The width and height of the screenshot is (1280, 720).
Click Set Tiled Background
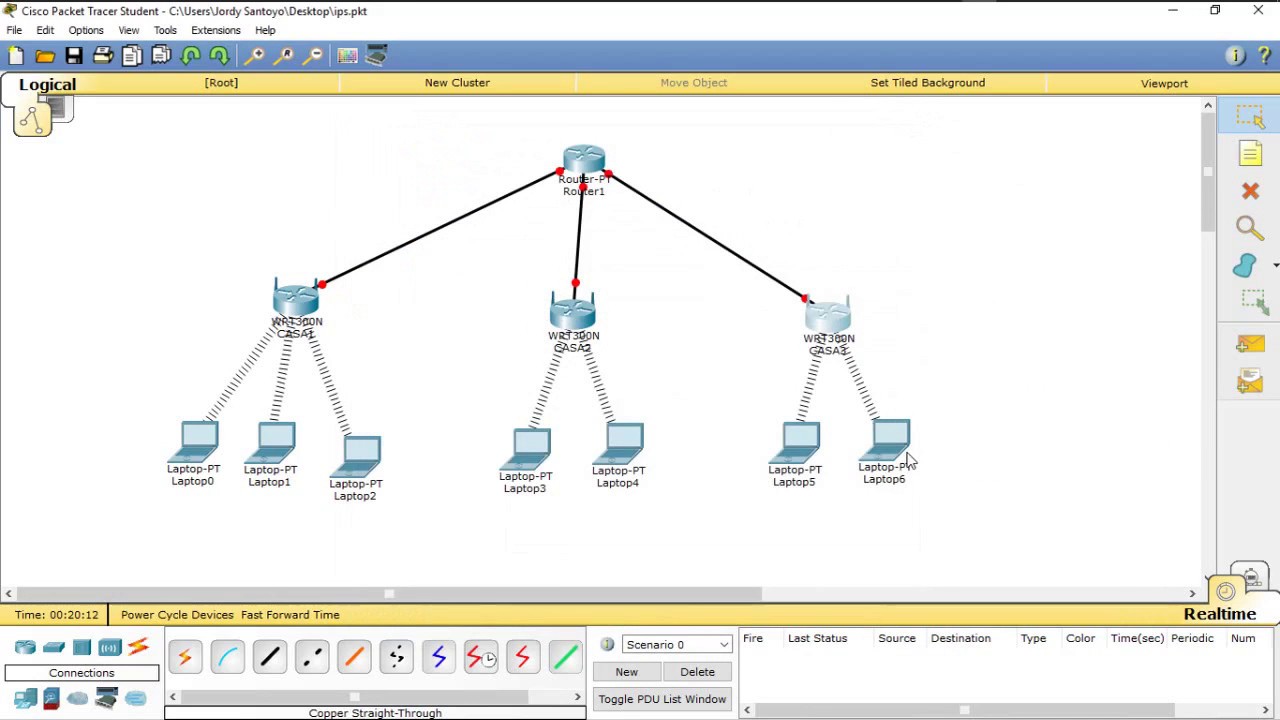click(x=928, y=83)
